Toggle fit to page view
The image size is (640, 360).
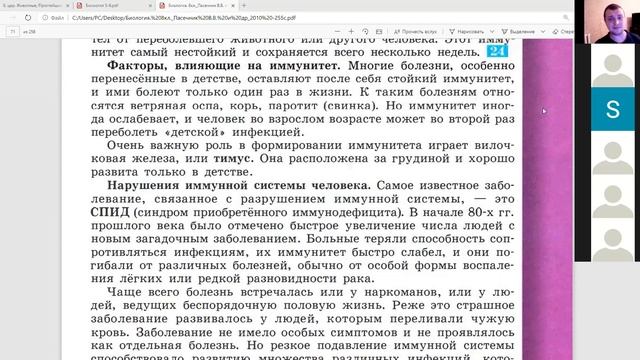(x=379, y=31)
